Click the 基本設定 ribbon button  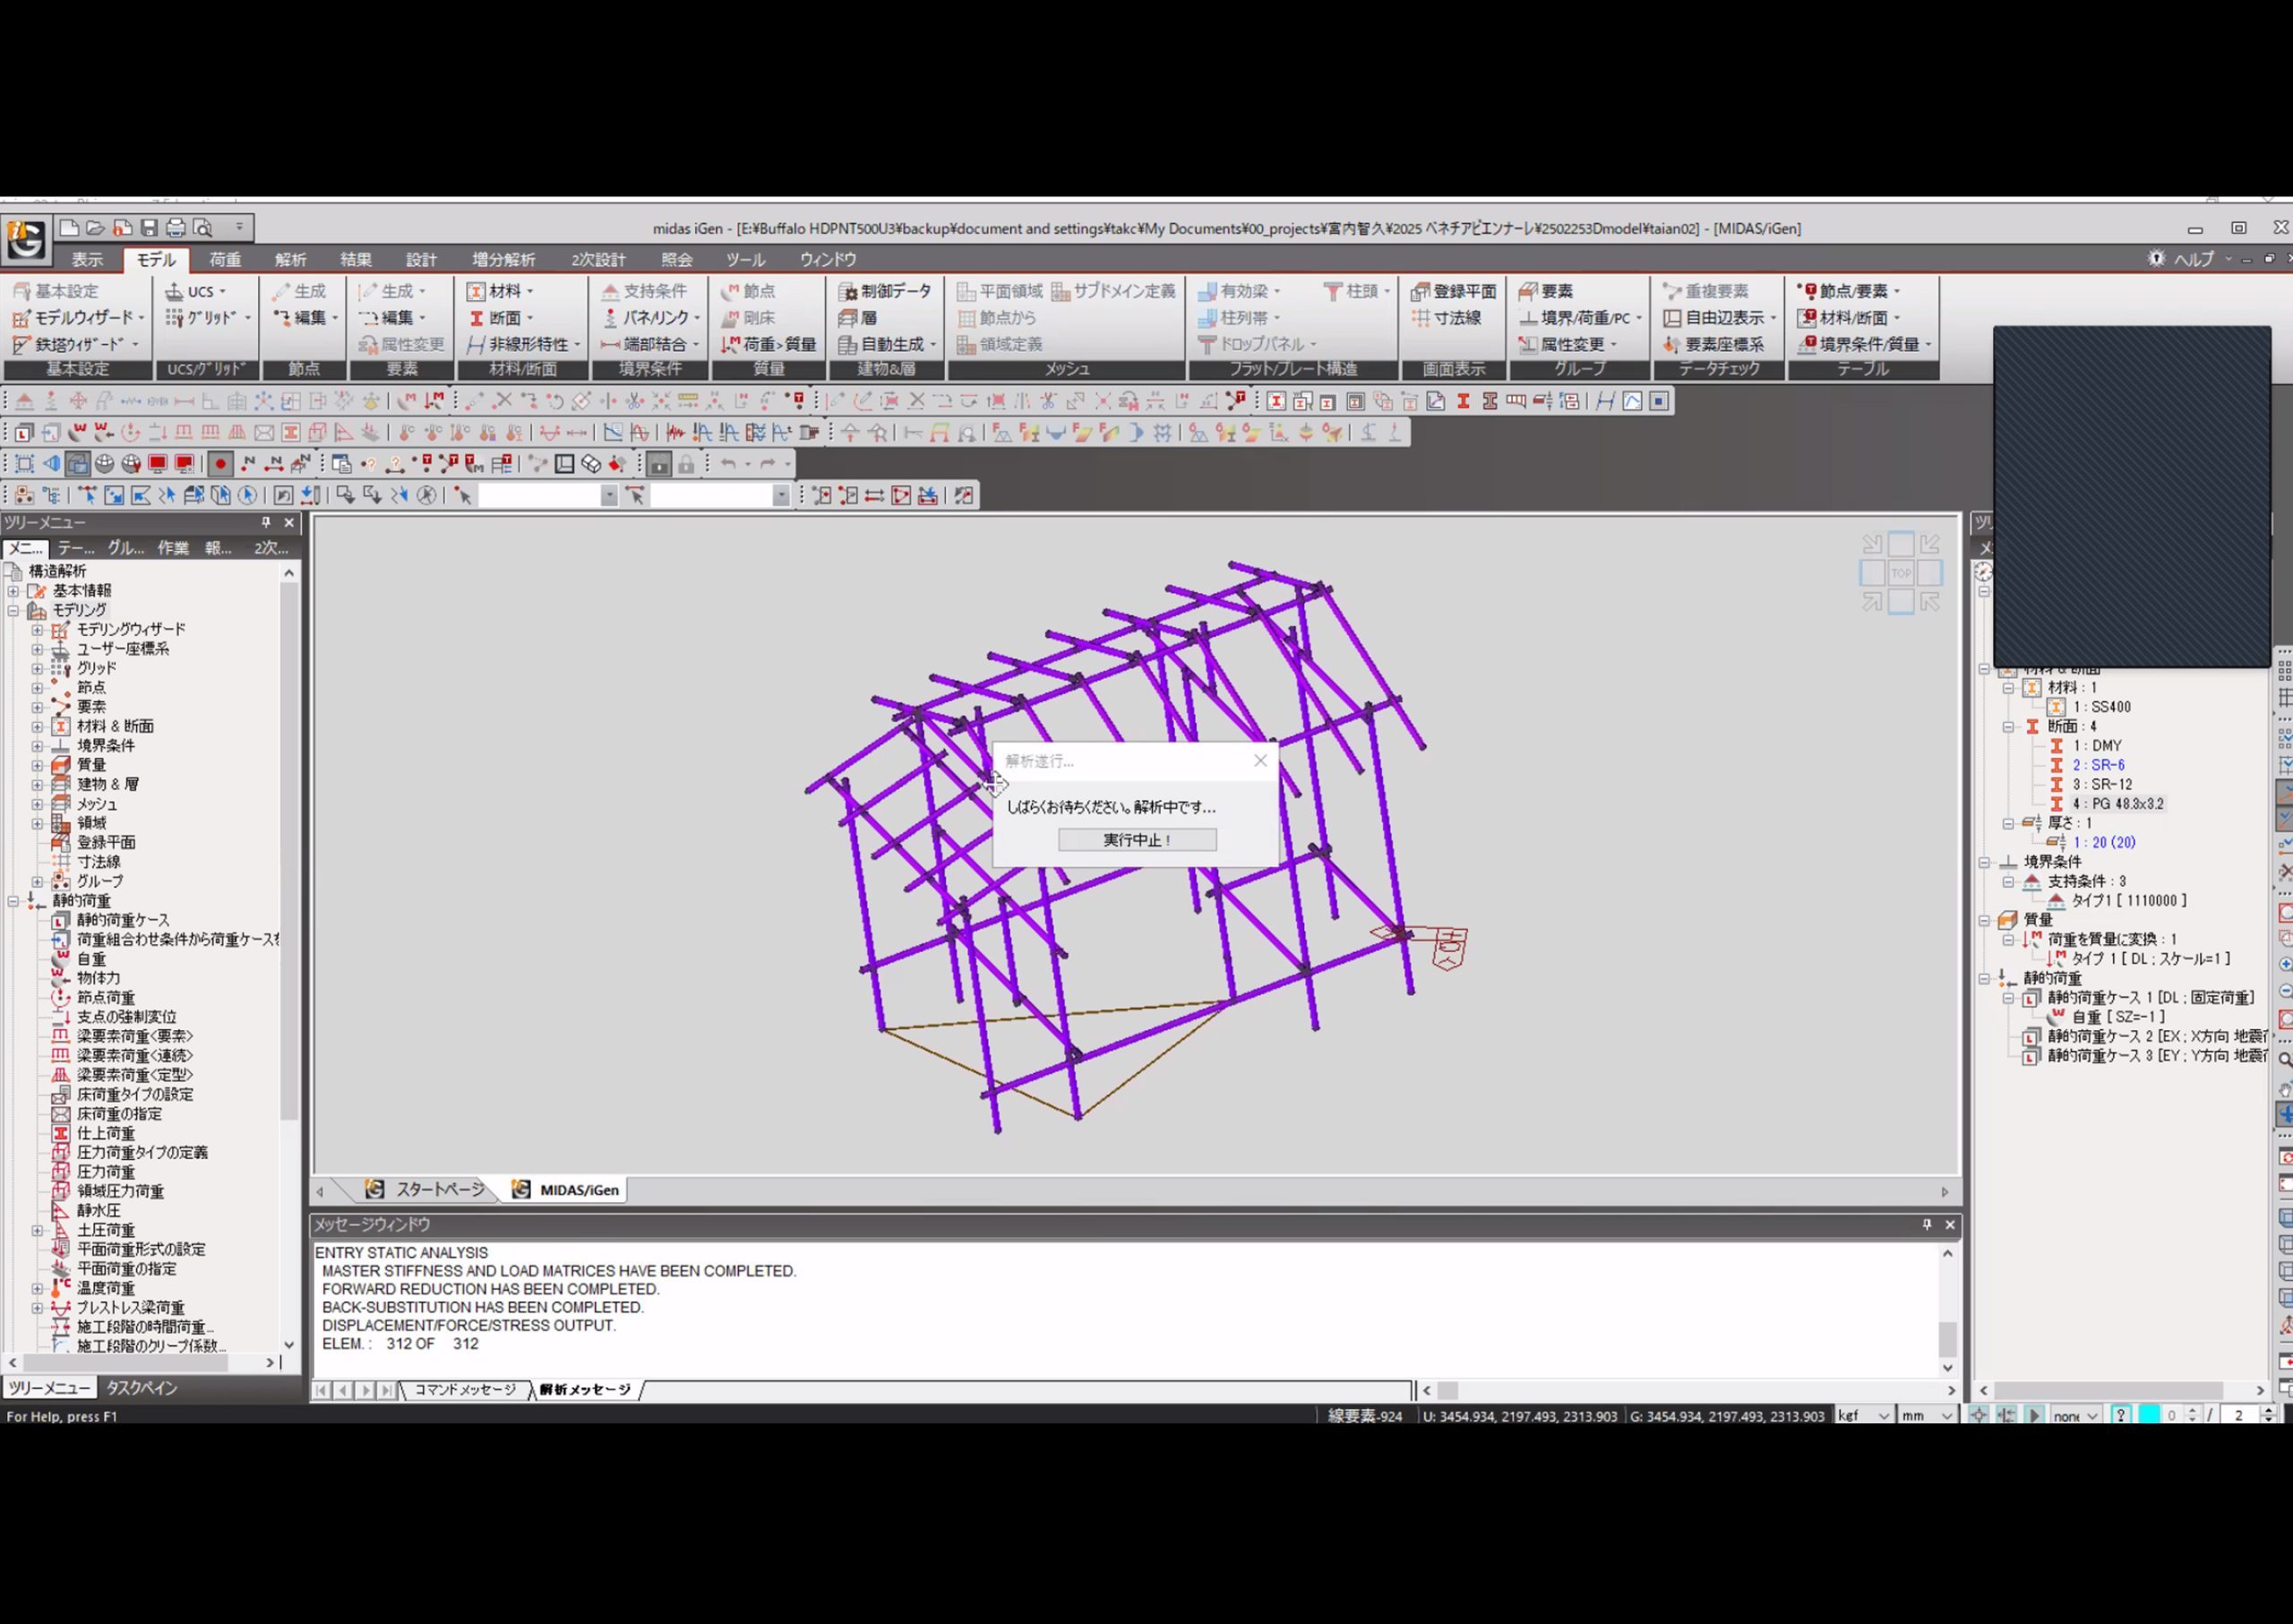[56, 291]
